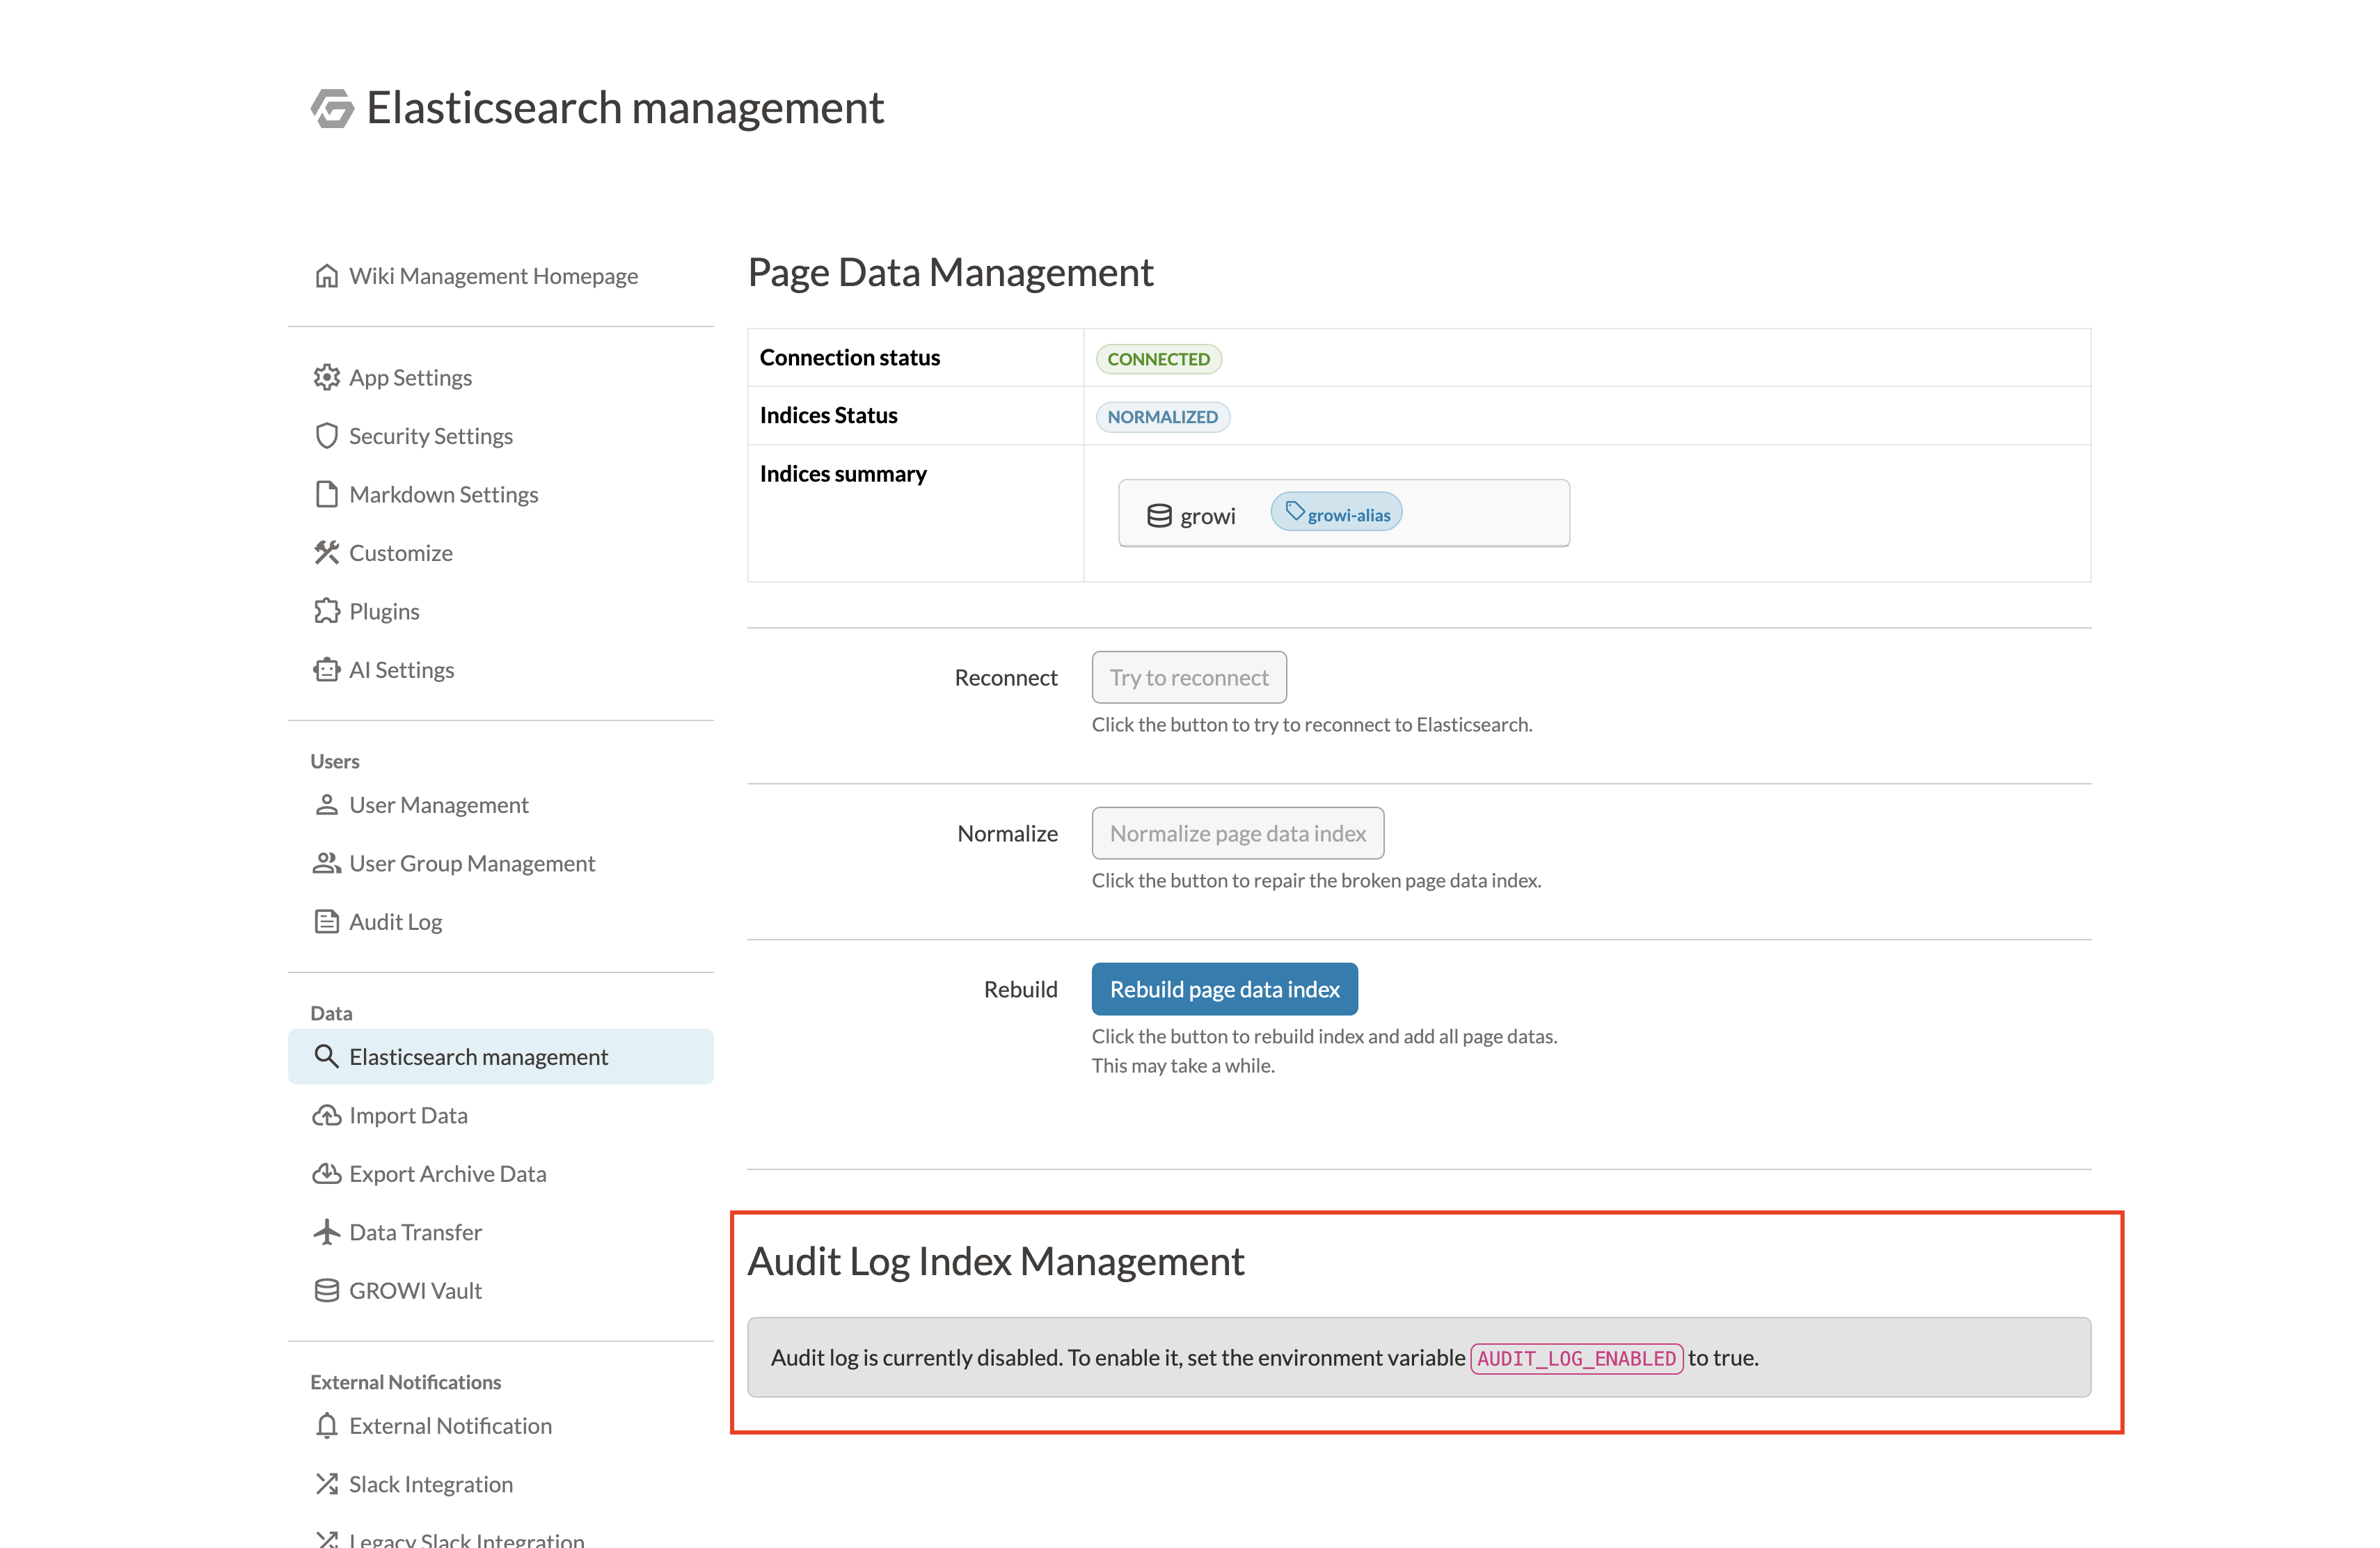
Task: Click the cloud download icon for Export Archive Data
Action: (326, 1173)
